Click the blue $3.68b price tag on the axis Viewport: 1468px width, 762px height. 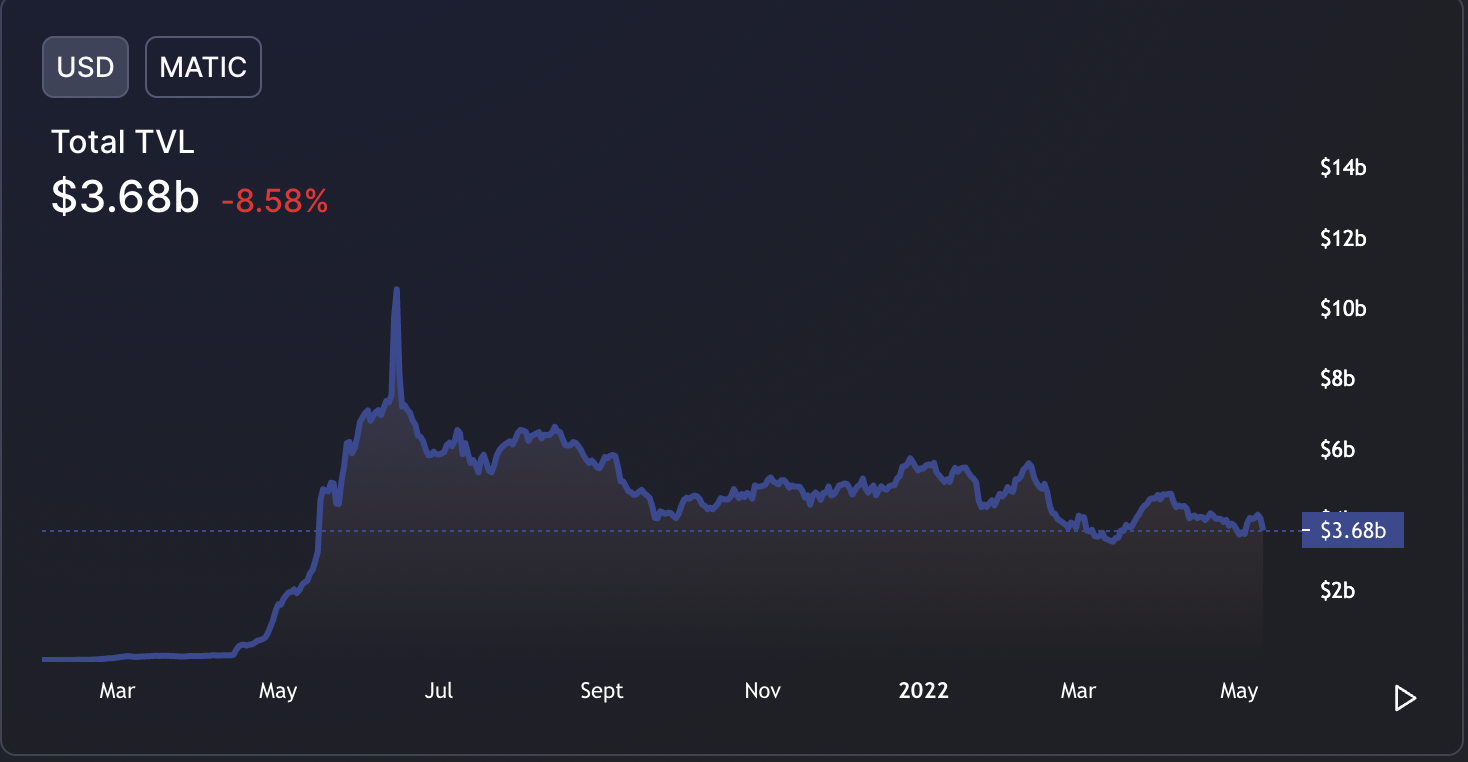point(1352,530)
